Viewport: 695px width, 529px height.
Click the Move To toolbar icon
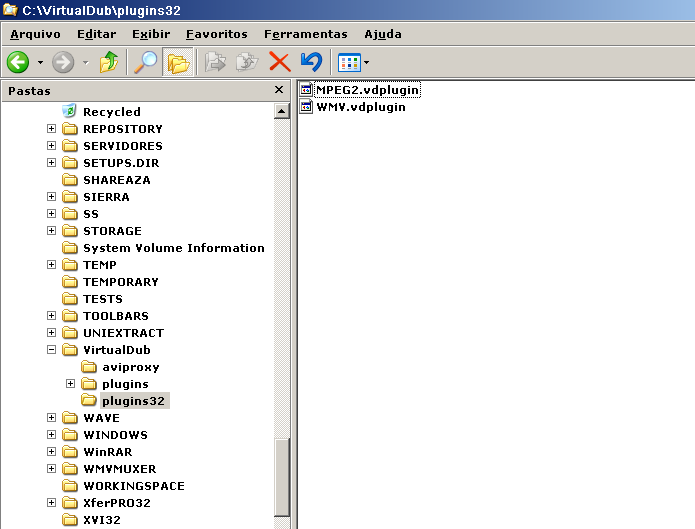coord(215,62)
